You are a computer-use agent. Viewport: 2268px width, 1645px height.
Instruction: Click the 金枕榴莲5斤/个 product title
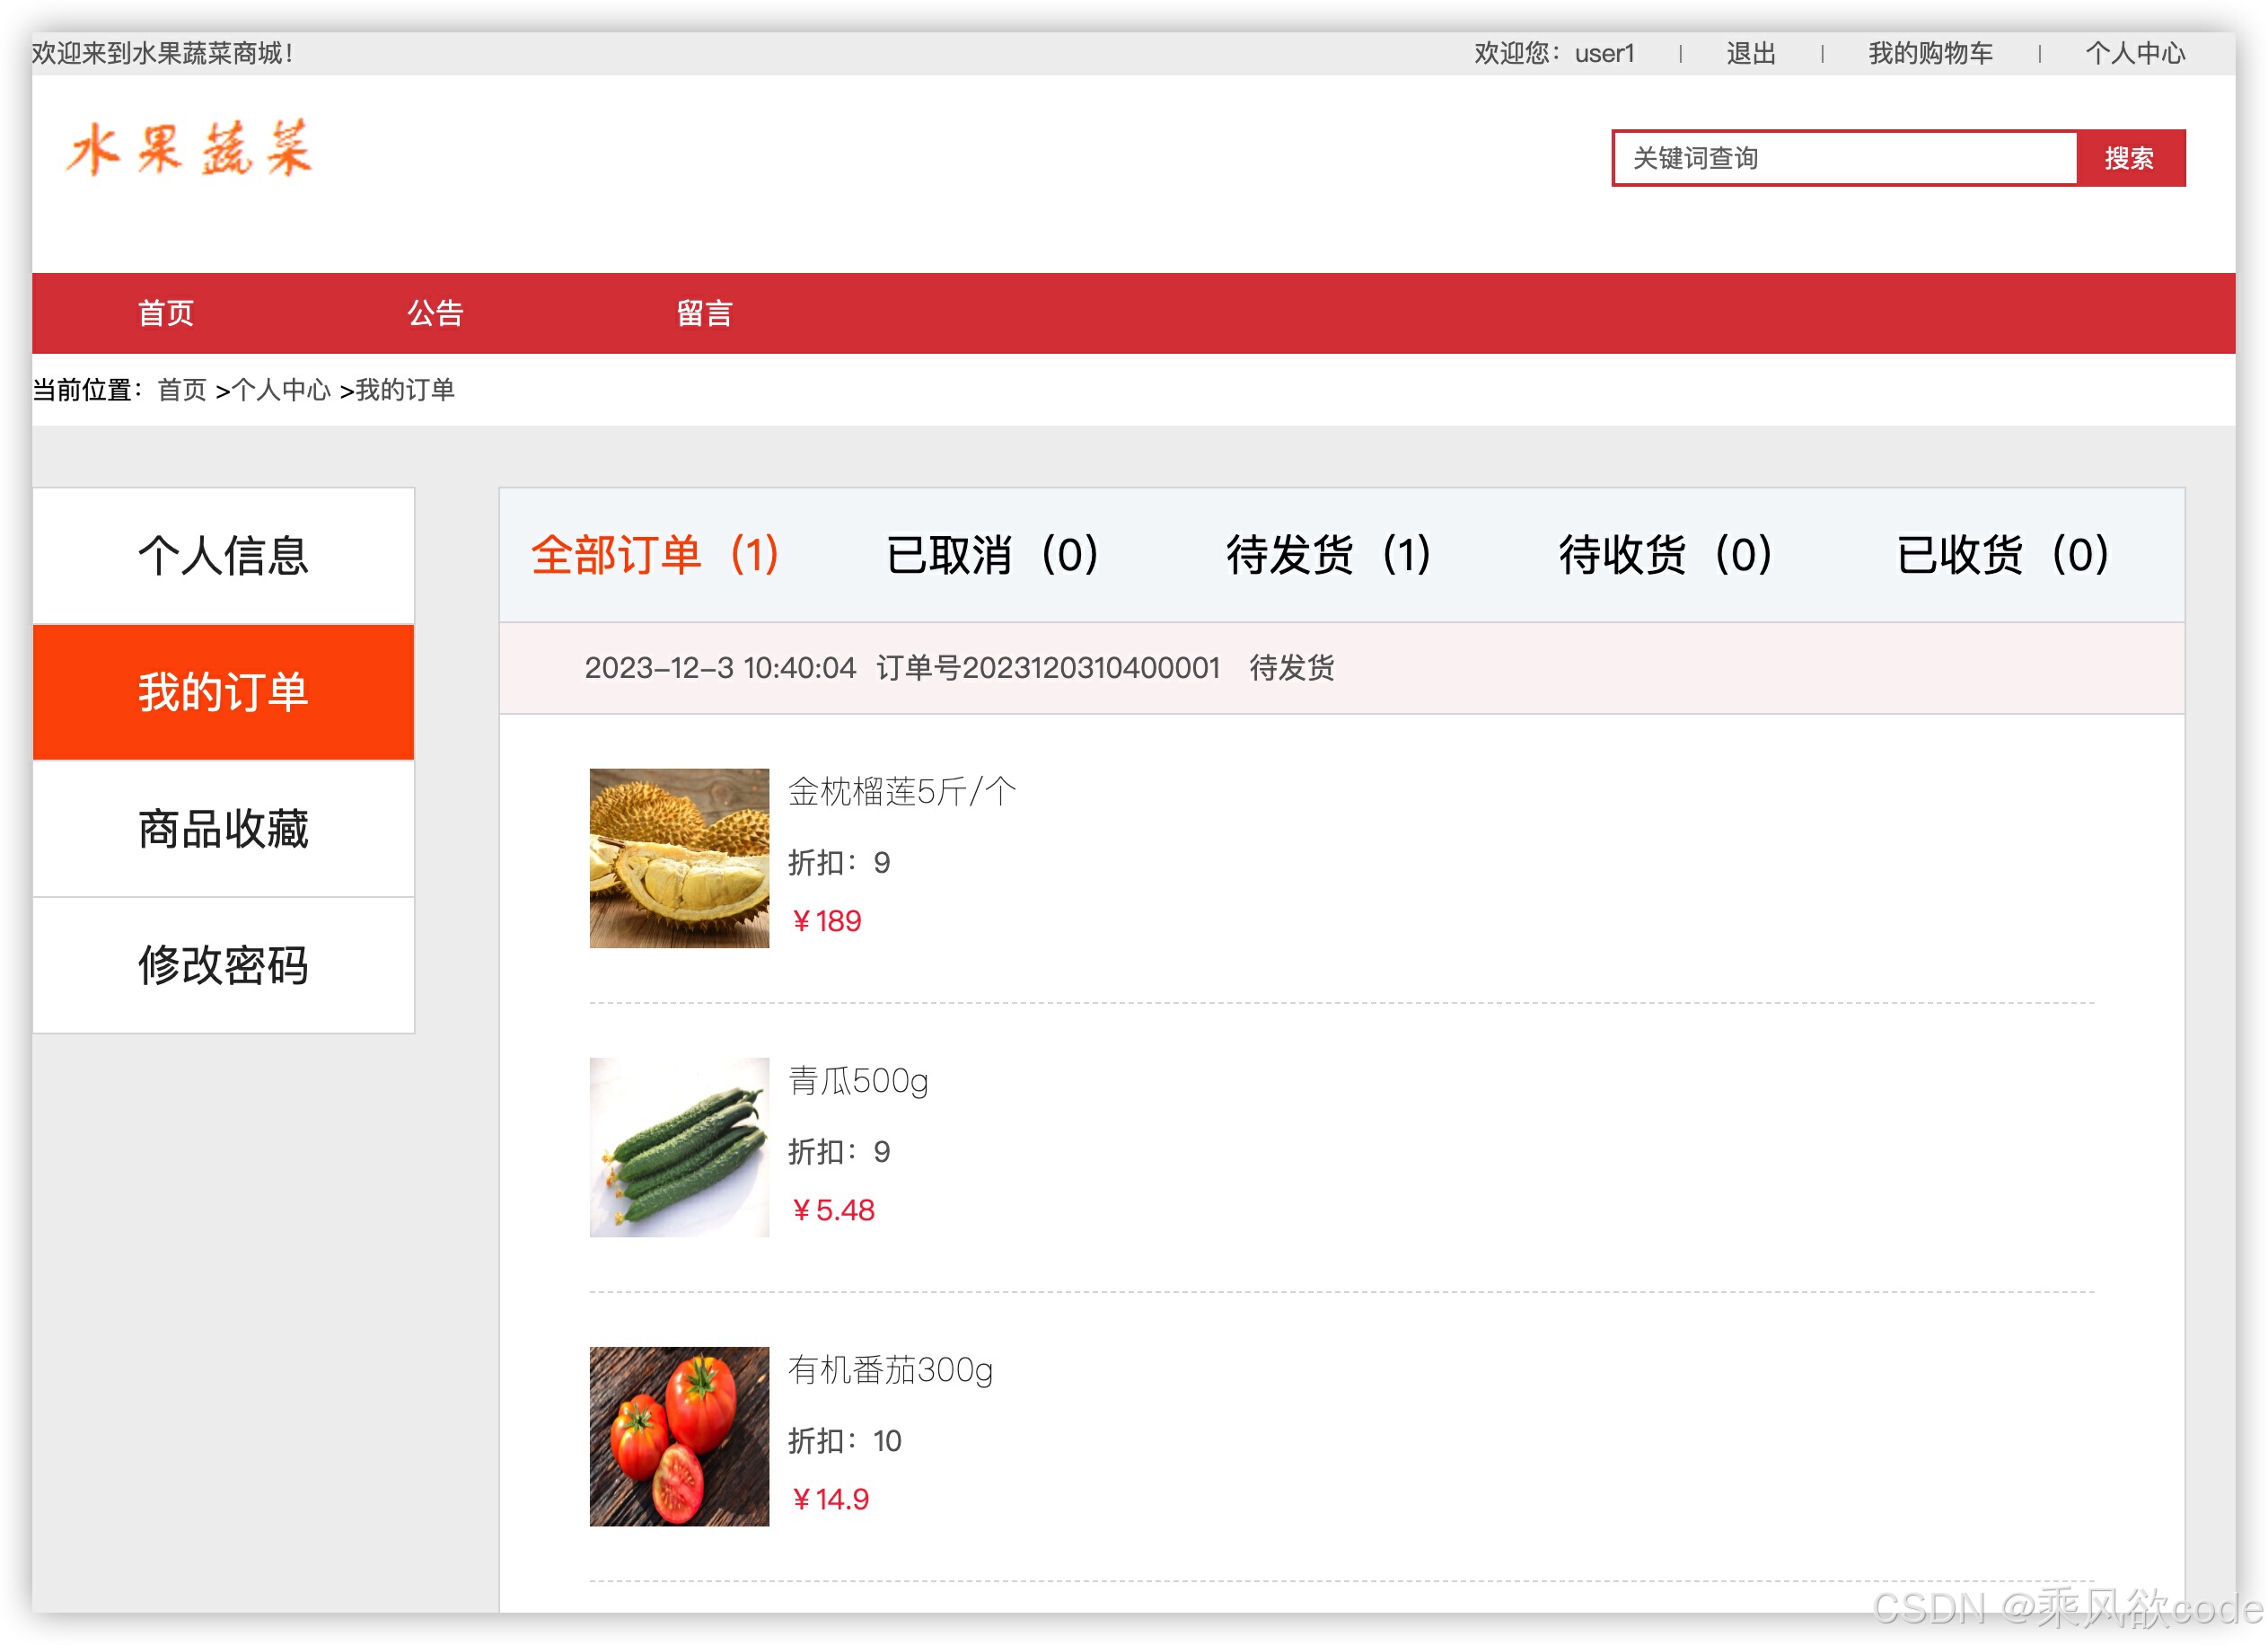point(901,792)
